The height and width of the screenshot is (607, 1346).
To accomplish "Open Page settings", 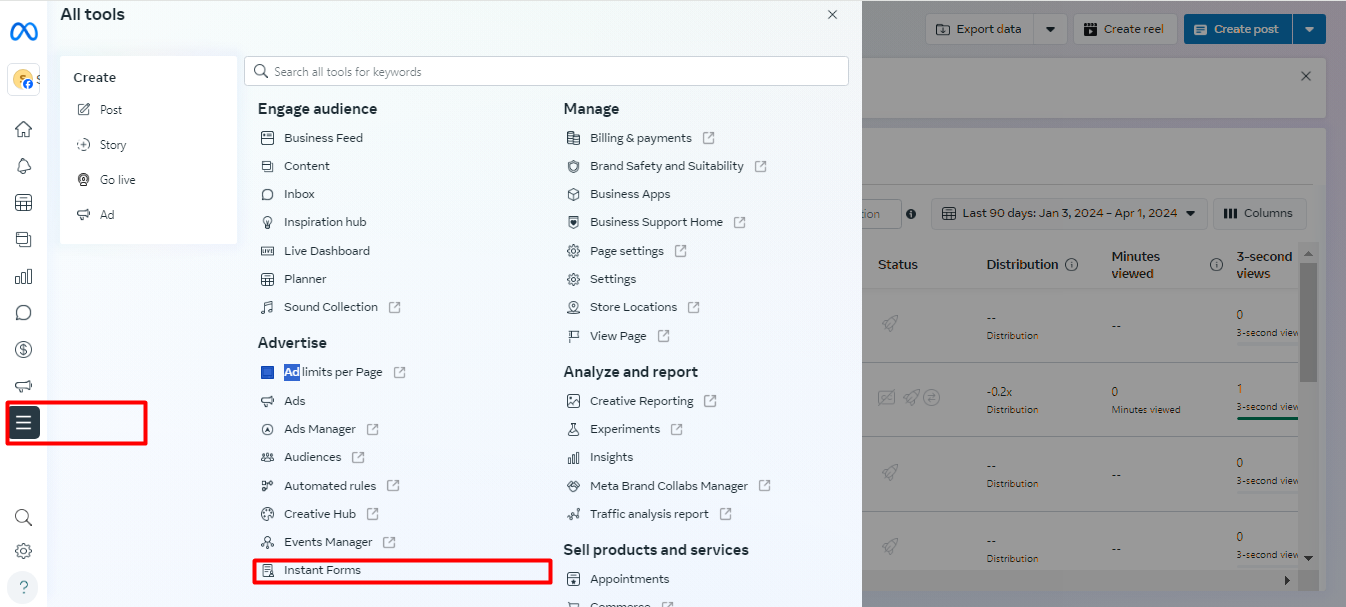I will click(x=627, y=251).
